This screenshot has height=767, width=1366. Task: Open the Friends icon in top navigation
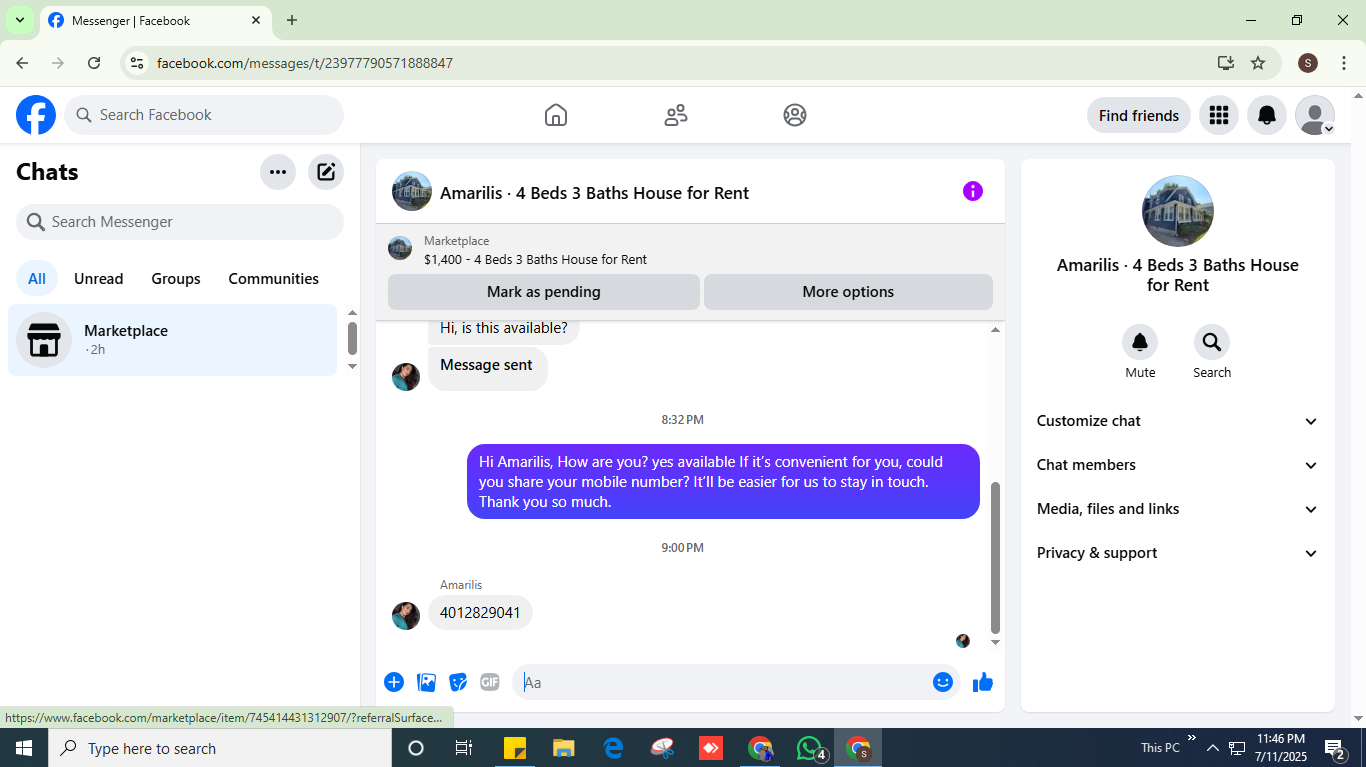tap(676, 115)
